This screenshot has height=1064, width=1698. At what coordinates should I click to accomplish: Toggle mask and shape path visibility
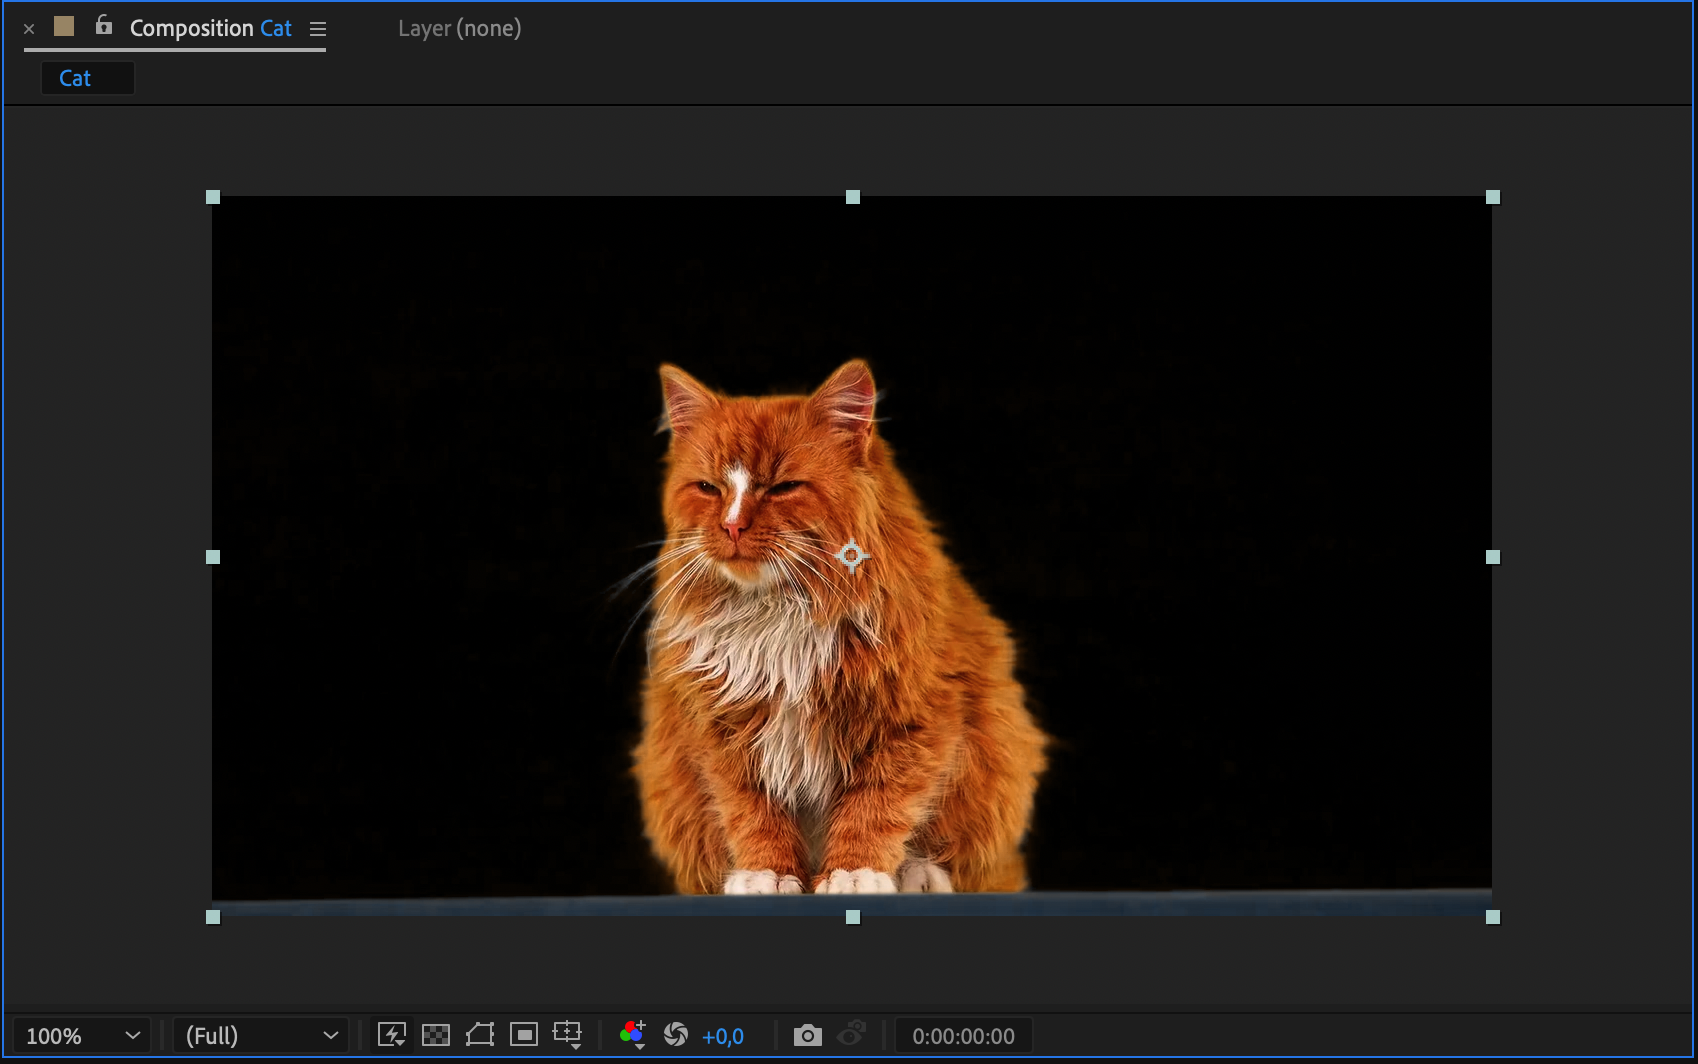[480, 1035]
